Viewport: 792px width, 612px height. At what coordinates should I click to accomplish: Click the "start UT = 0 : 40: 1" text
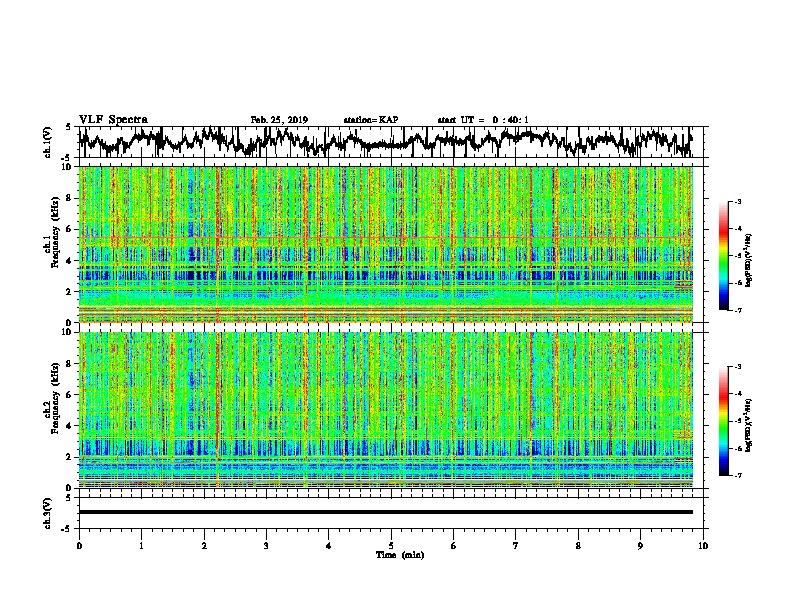point(483,120)
